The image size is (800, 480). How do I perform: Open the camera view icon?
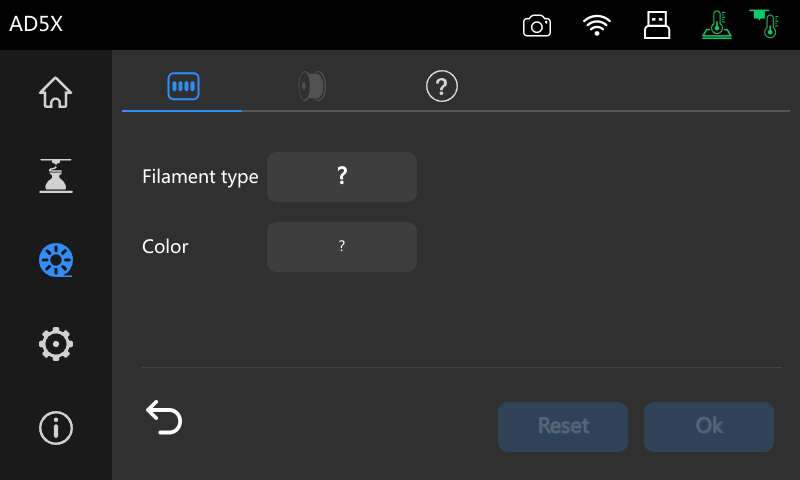pyautogui.click(x=537, y=26)
